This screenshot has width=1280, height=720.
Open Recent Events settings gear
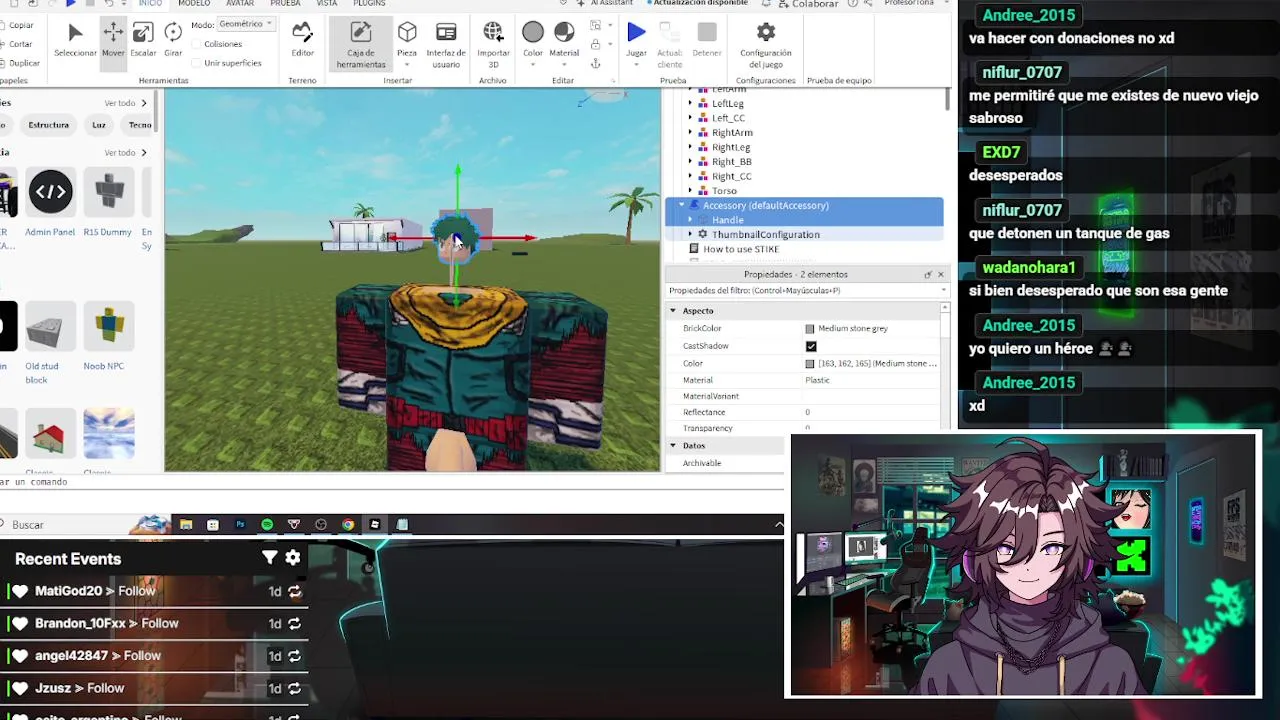pos(293,558)
